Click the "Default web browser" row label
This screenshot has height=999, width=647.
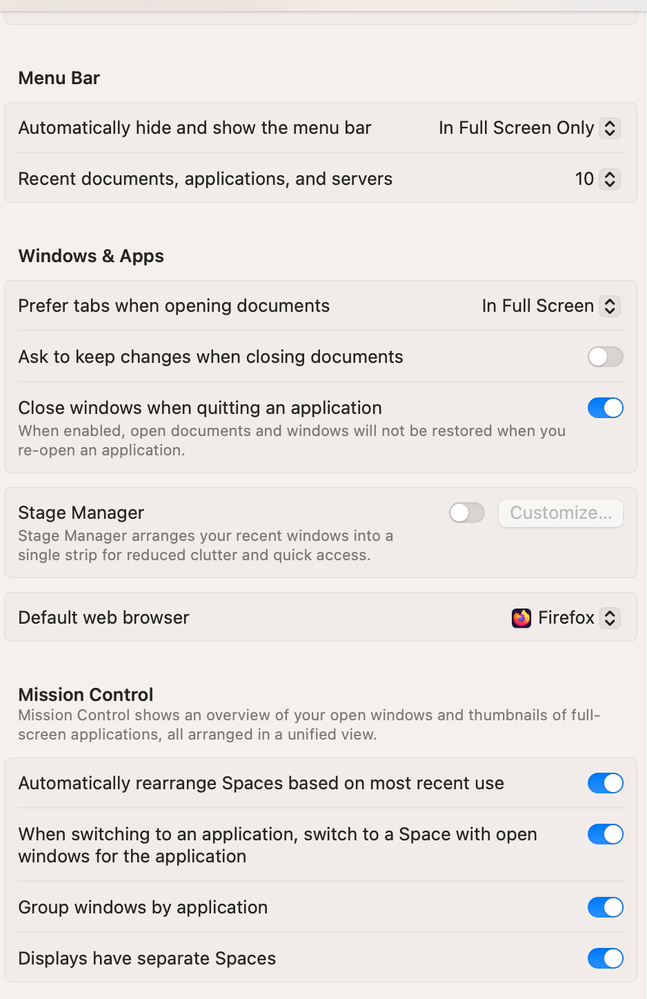104,618
